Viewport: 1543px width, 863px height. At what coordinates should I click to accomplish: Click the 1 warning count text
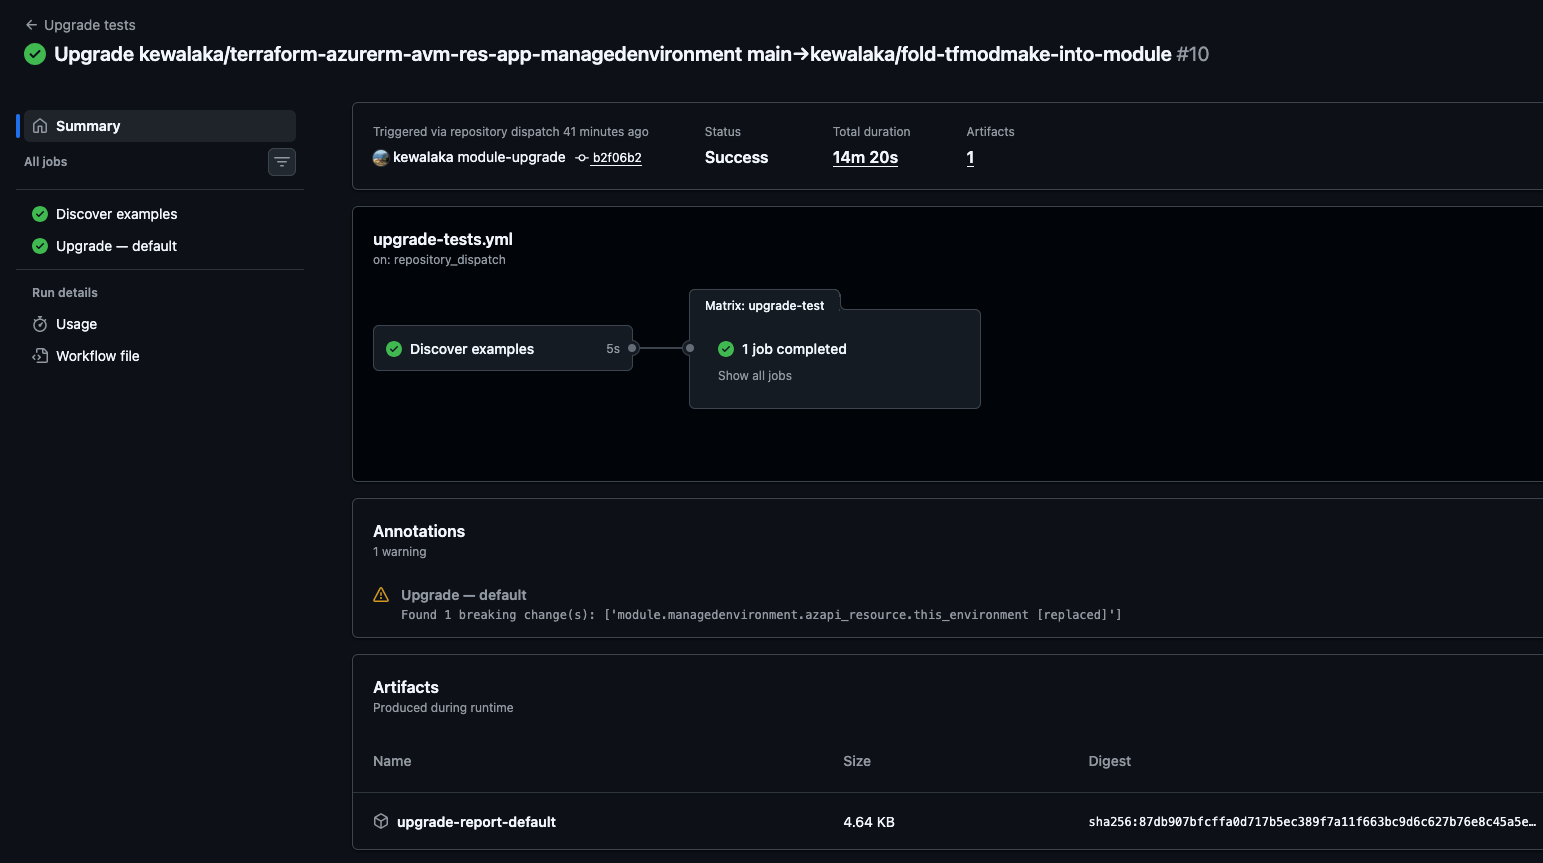click(400, 552)
